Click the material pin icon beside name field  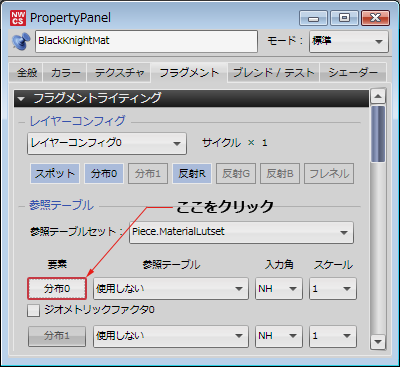click(x=21, y=42)
